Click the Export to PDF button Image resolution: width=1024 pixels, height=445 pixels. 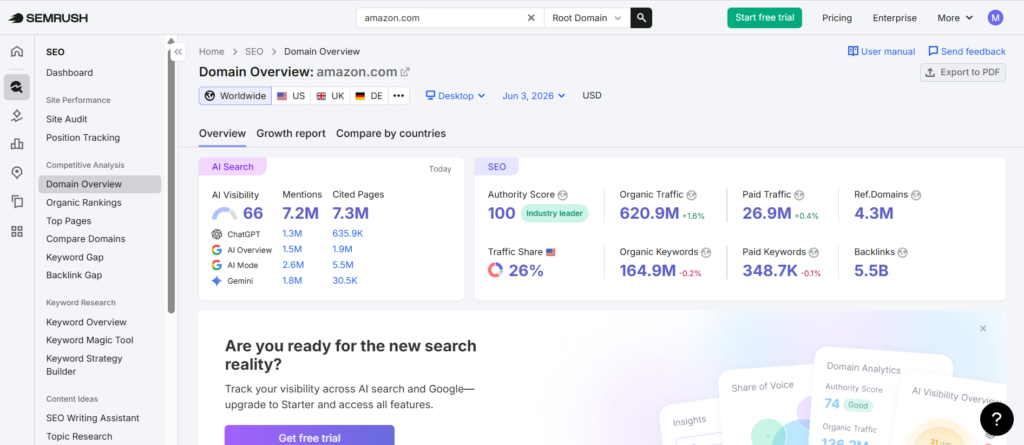(963, 73)
